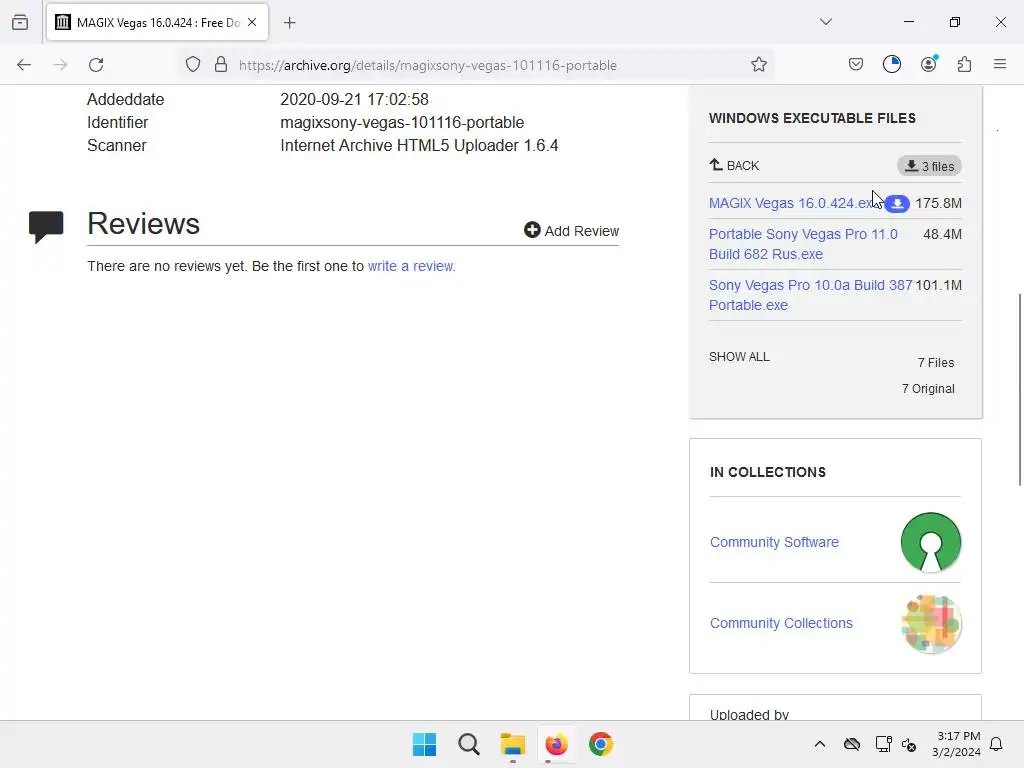
Task: Switch to Firefox in taskbar
Action: 556,744
